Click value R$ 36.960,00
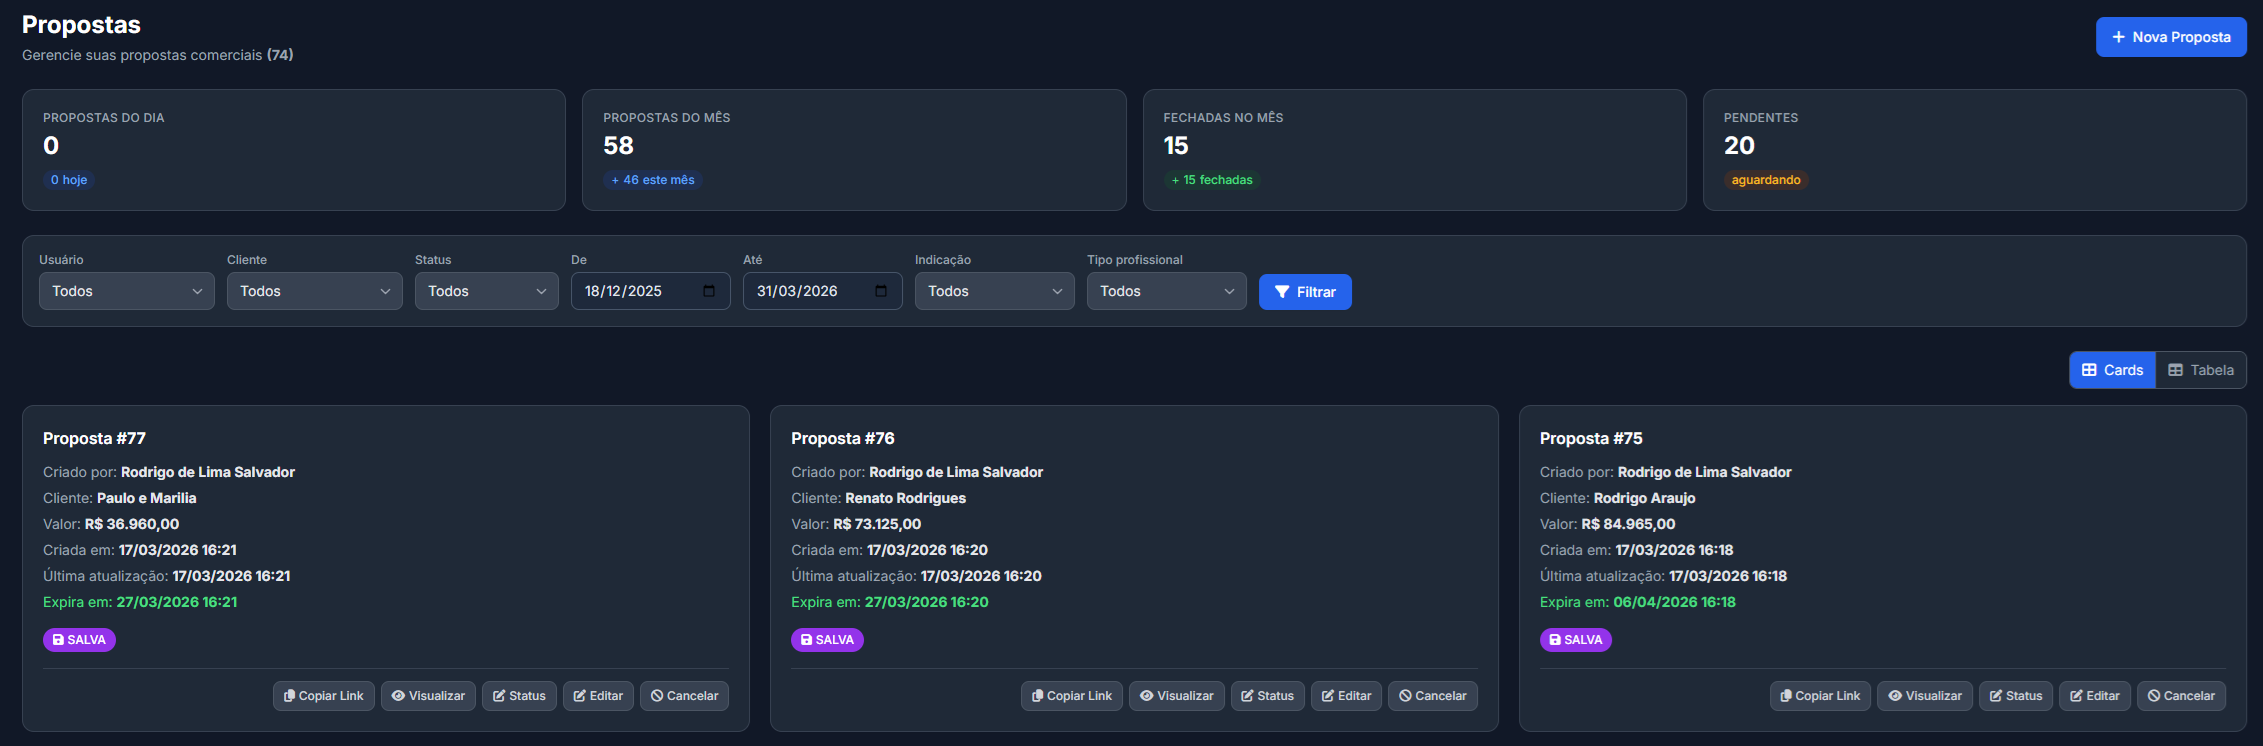 tap(132, 524)
